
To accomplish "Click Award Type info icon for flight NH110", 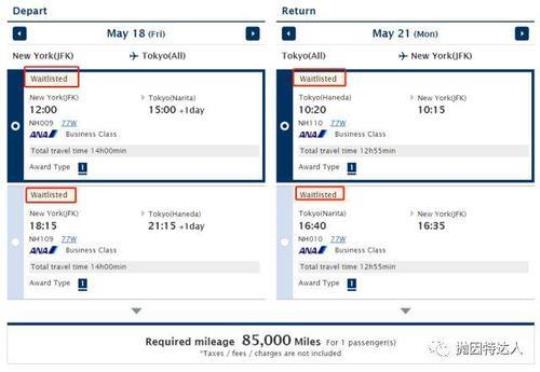I will pyautogui.click(x=352, y=168).
